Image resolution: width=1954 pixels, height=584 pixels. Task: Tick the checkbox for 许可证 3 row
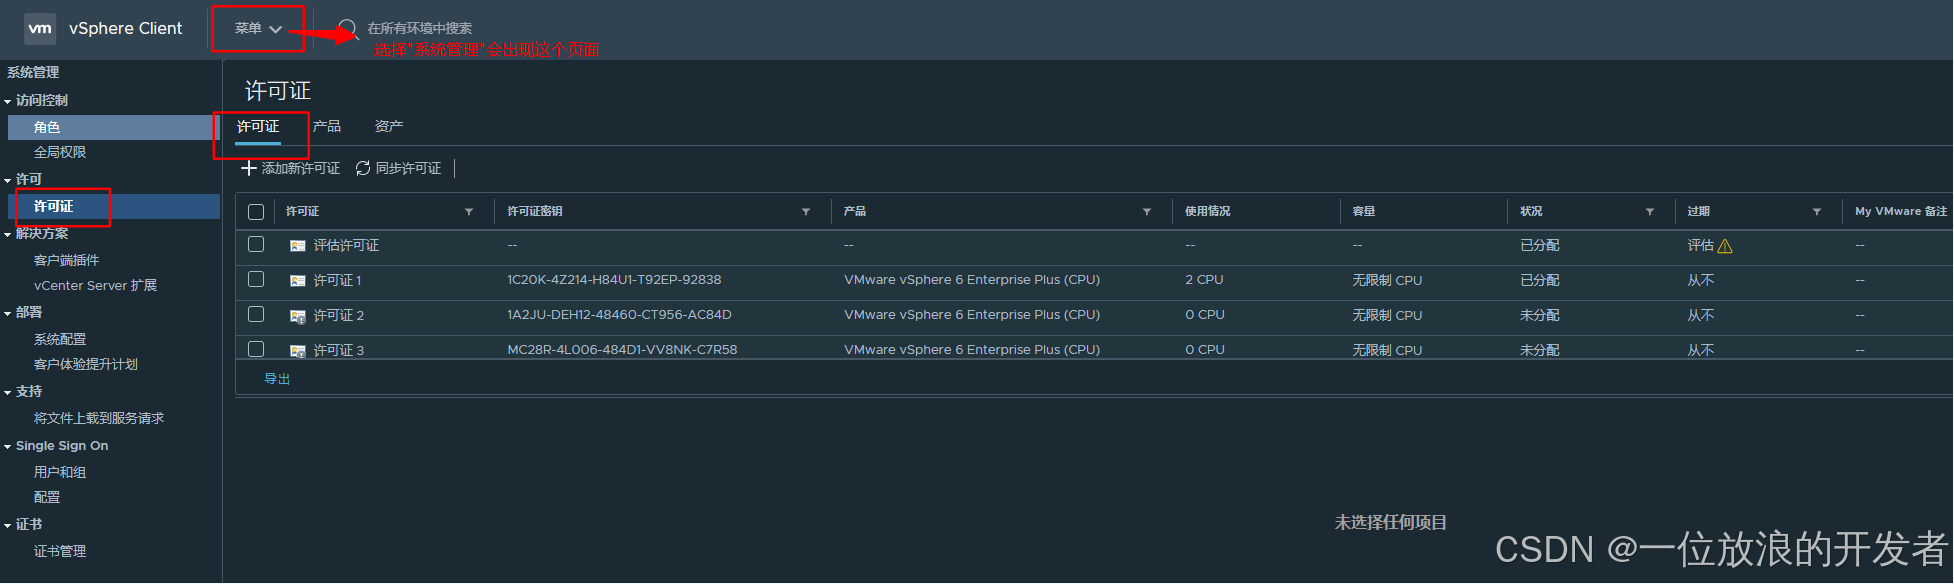pos(256,349)
